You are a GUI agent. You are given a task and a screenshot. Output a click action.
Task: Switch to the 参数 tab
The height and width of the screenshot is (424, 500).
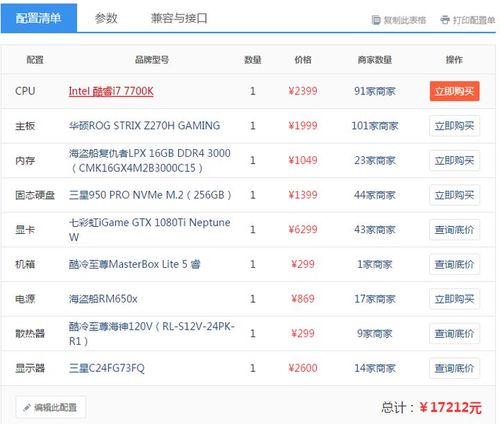coord(106,18)
